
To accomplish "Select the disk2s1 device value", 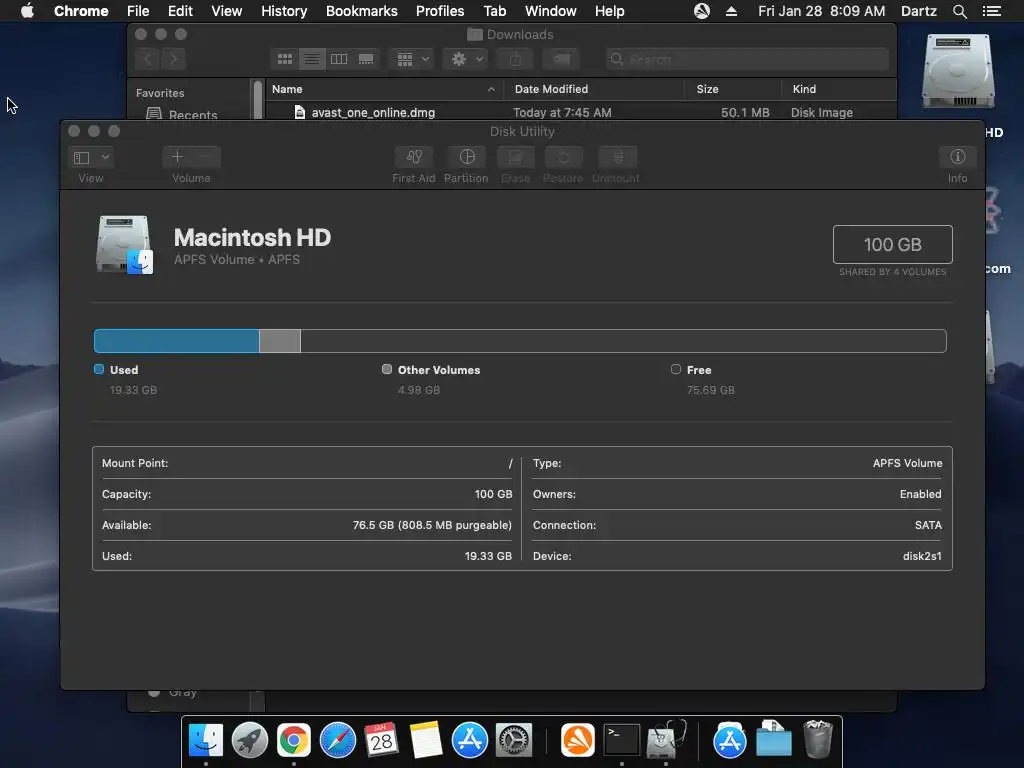I will pyautogui.click(x=922, y=556).
